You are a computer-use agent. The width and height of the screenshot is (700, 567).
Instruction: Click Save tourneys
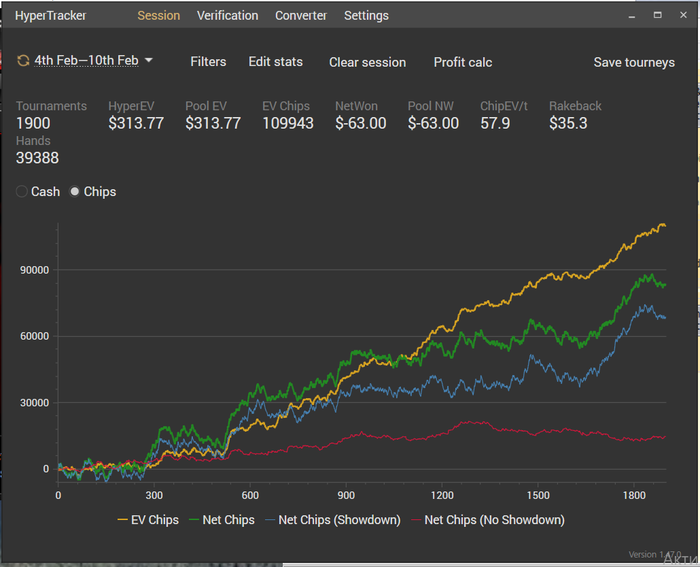coord(634,62)
